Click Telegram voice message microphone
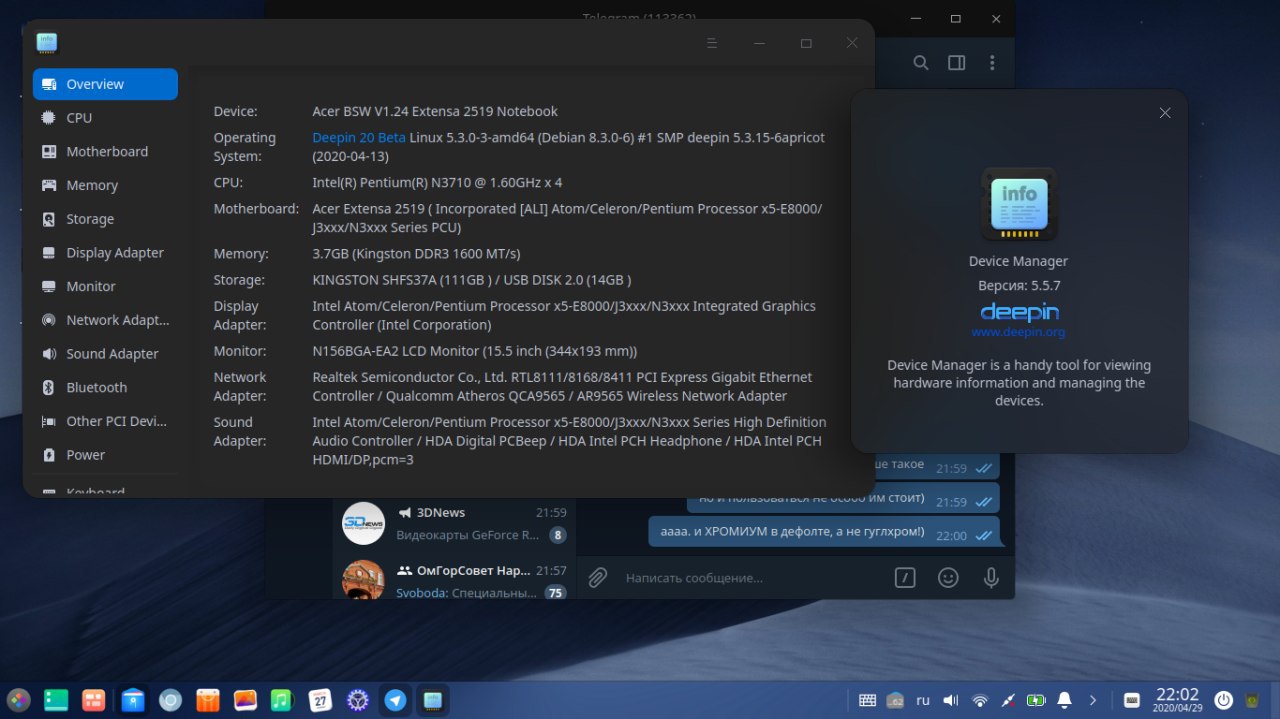Image resolution: width=1280 pixels, height=719 pixels. (991, 578)
